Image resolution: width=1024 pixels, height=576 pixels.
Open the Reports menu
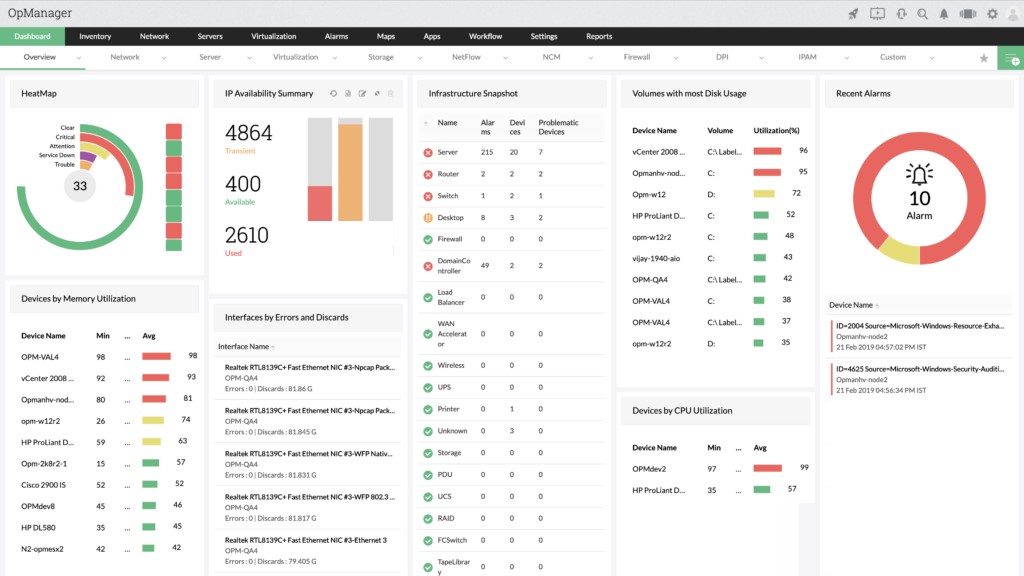pyautogui.click(x=599, y=37)
